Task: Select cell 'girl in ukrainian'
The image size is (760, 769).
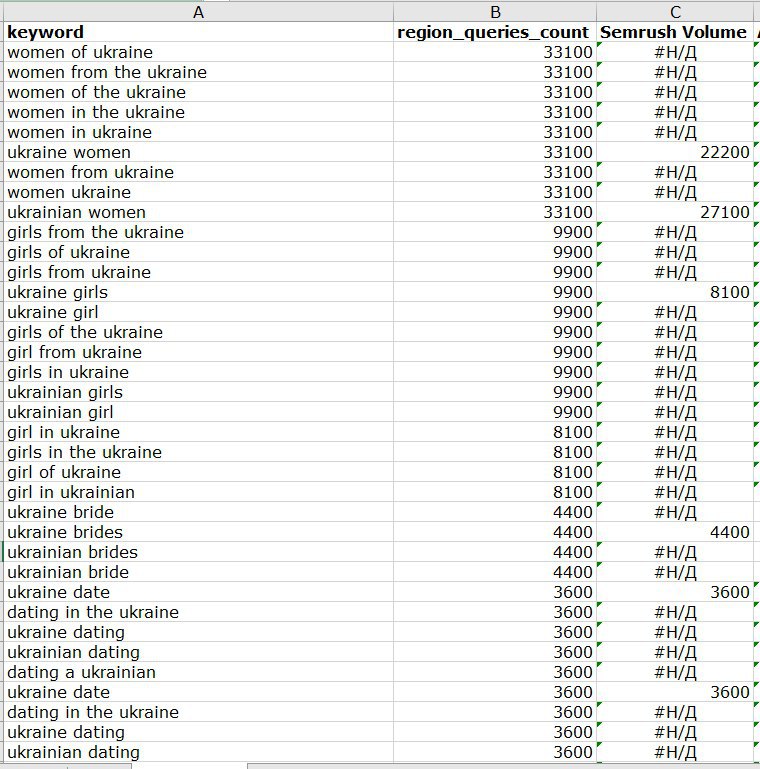Action: click(198, 492)
